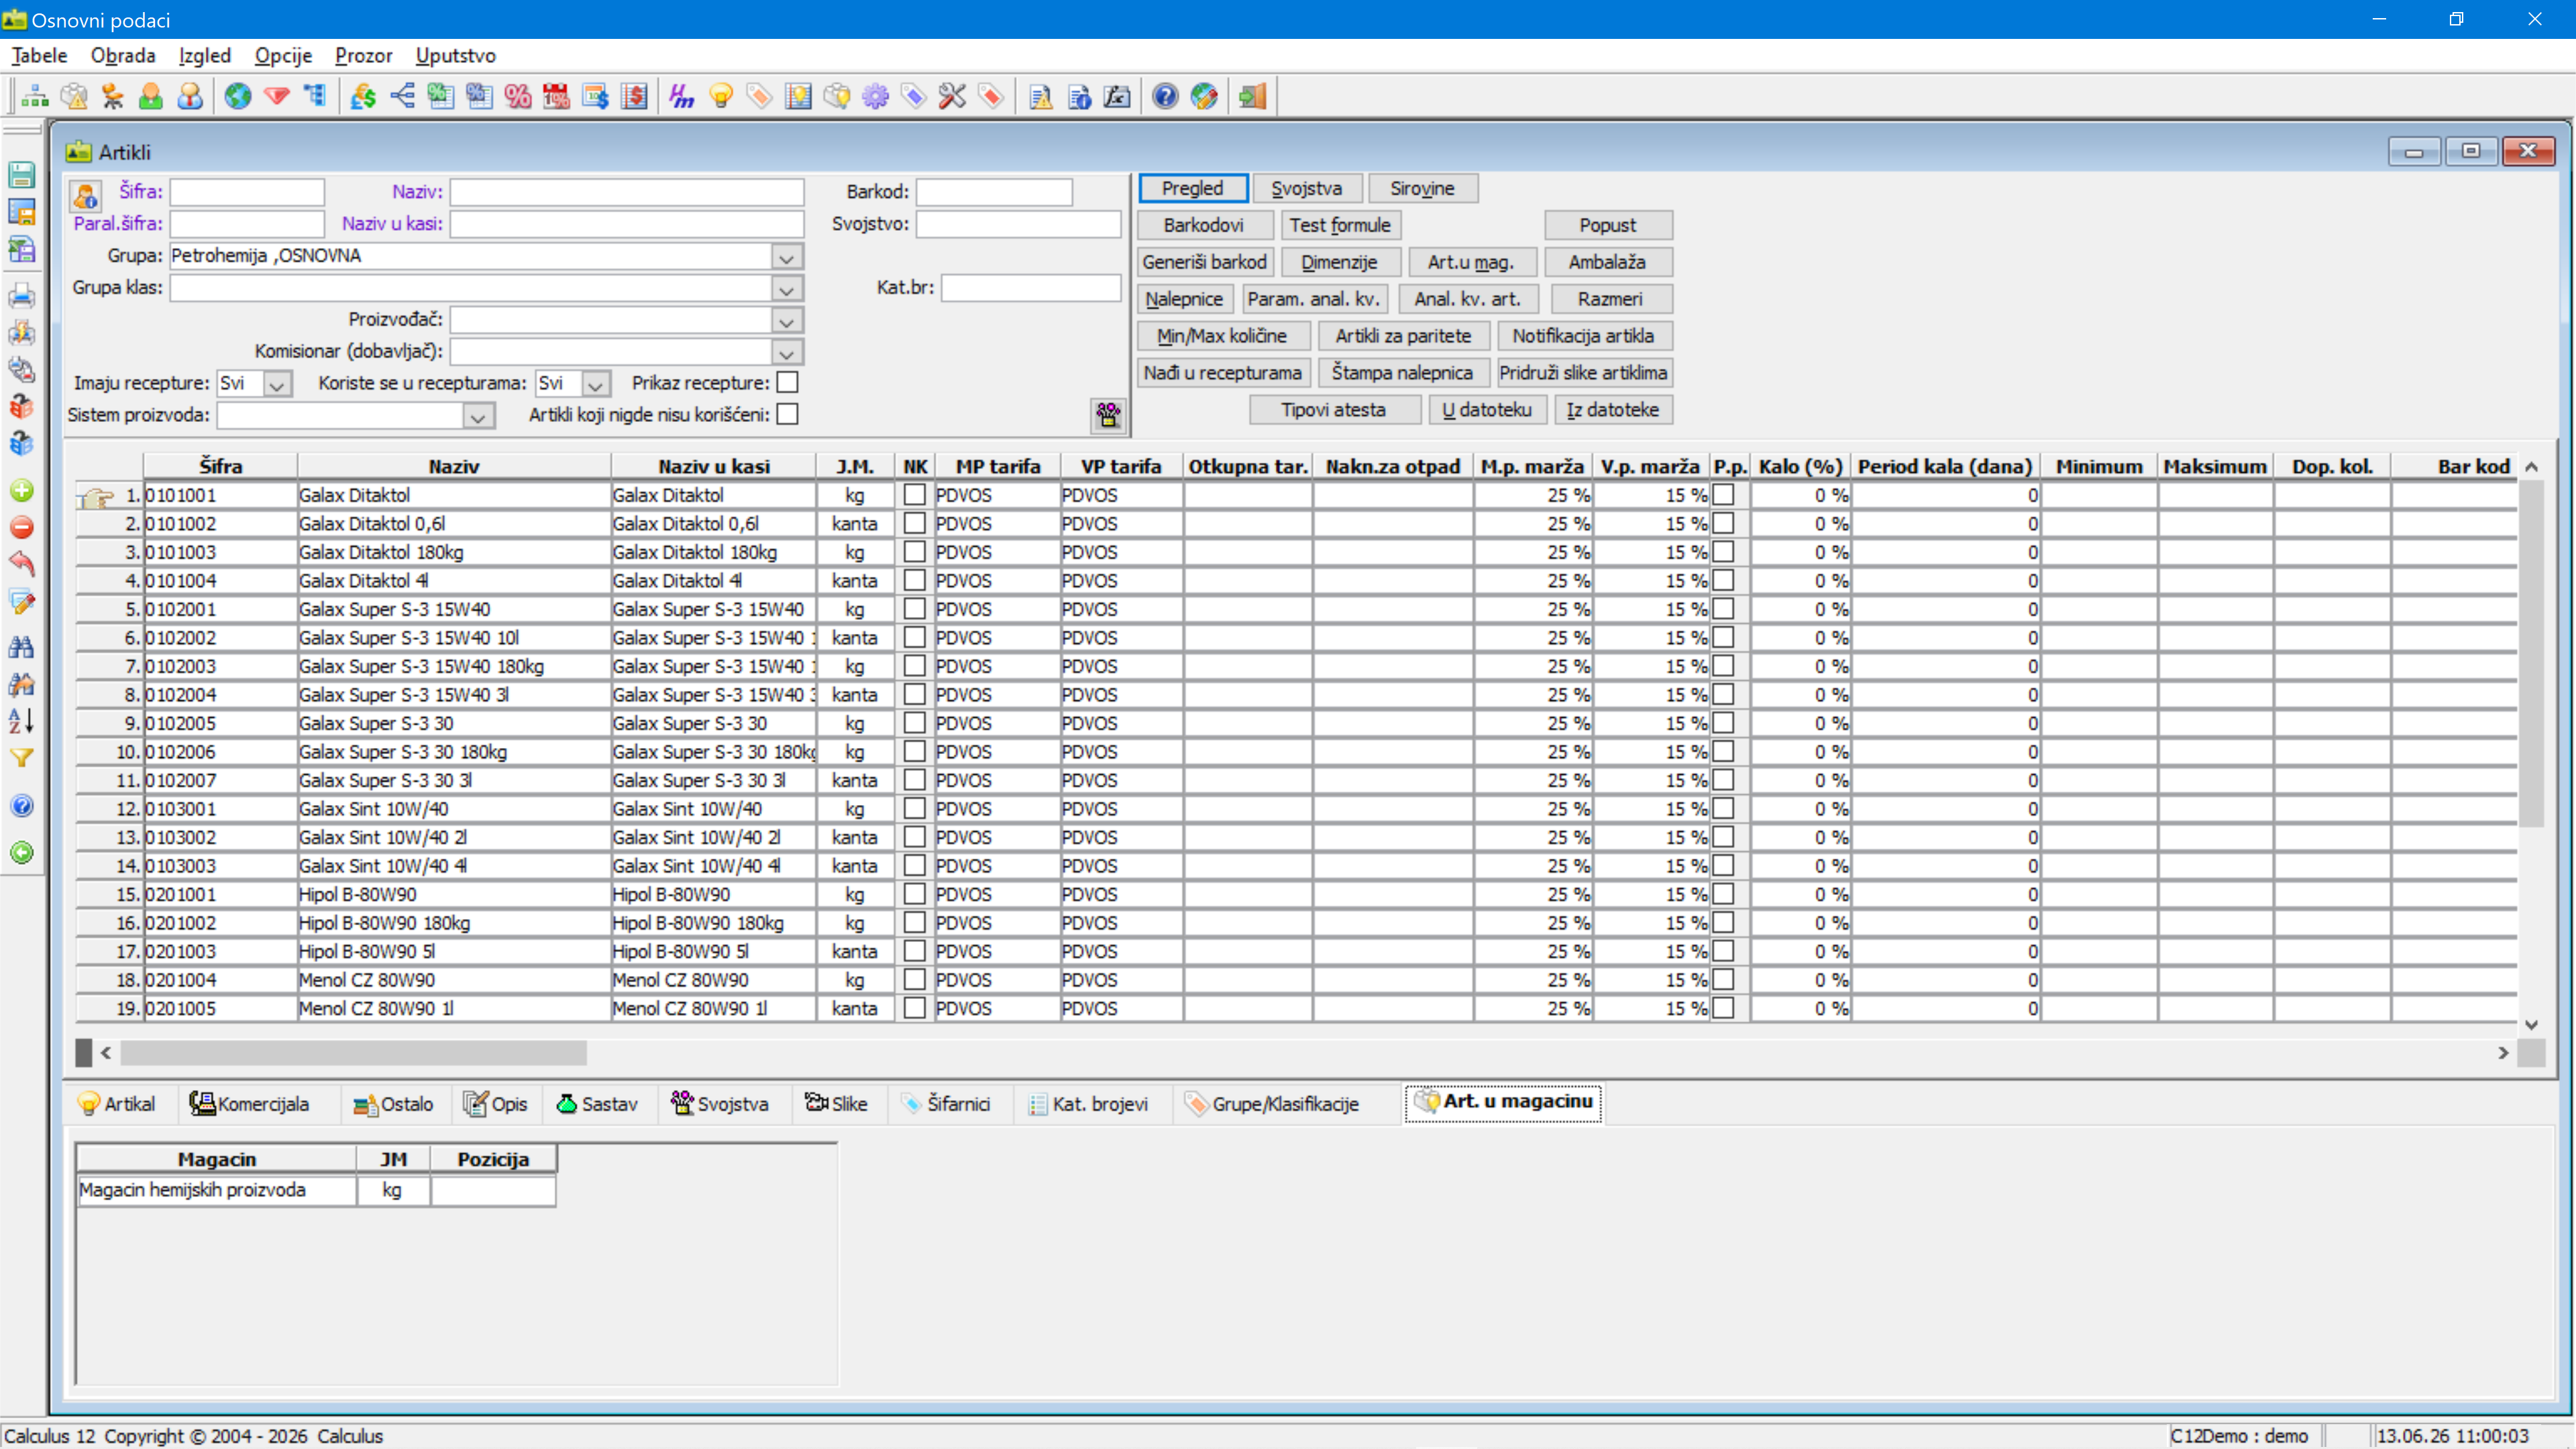Click the exit door toolbar icon
The width and height of the screenshot is (2576, 1449).
click(1252, 96)
